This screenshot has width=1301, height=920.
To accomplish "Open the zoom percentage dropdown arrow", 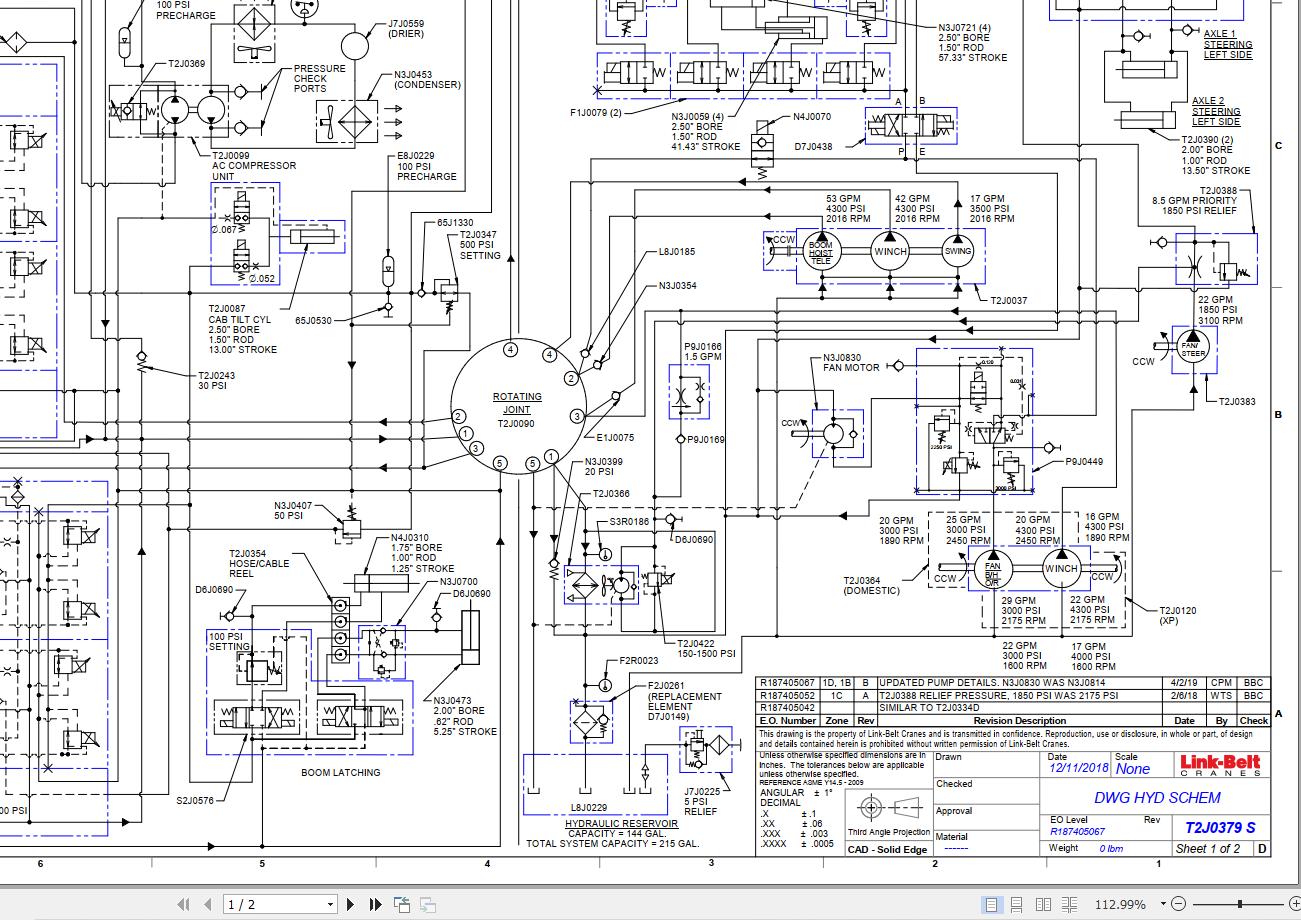I will point(1163,904).
